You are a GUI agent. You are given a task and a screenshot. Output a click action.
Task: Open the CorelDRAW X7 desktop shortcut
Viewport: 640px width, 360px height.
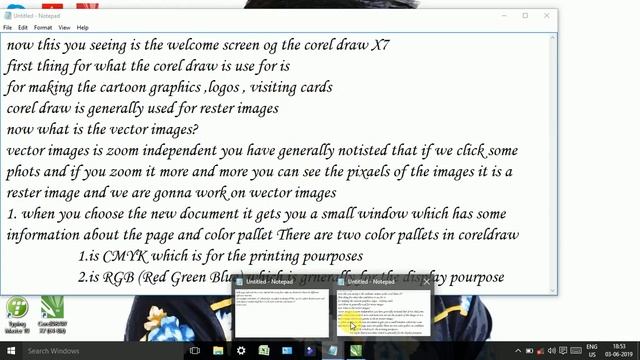coord(52,315)
